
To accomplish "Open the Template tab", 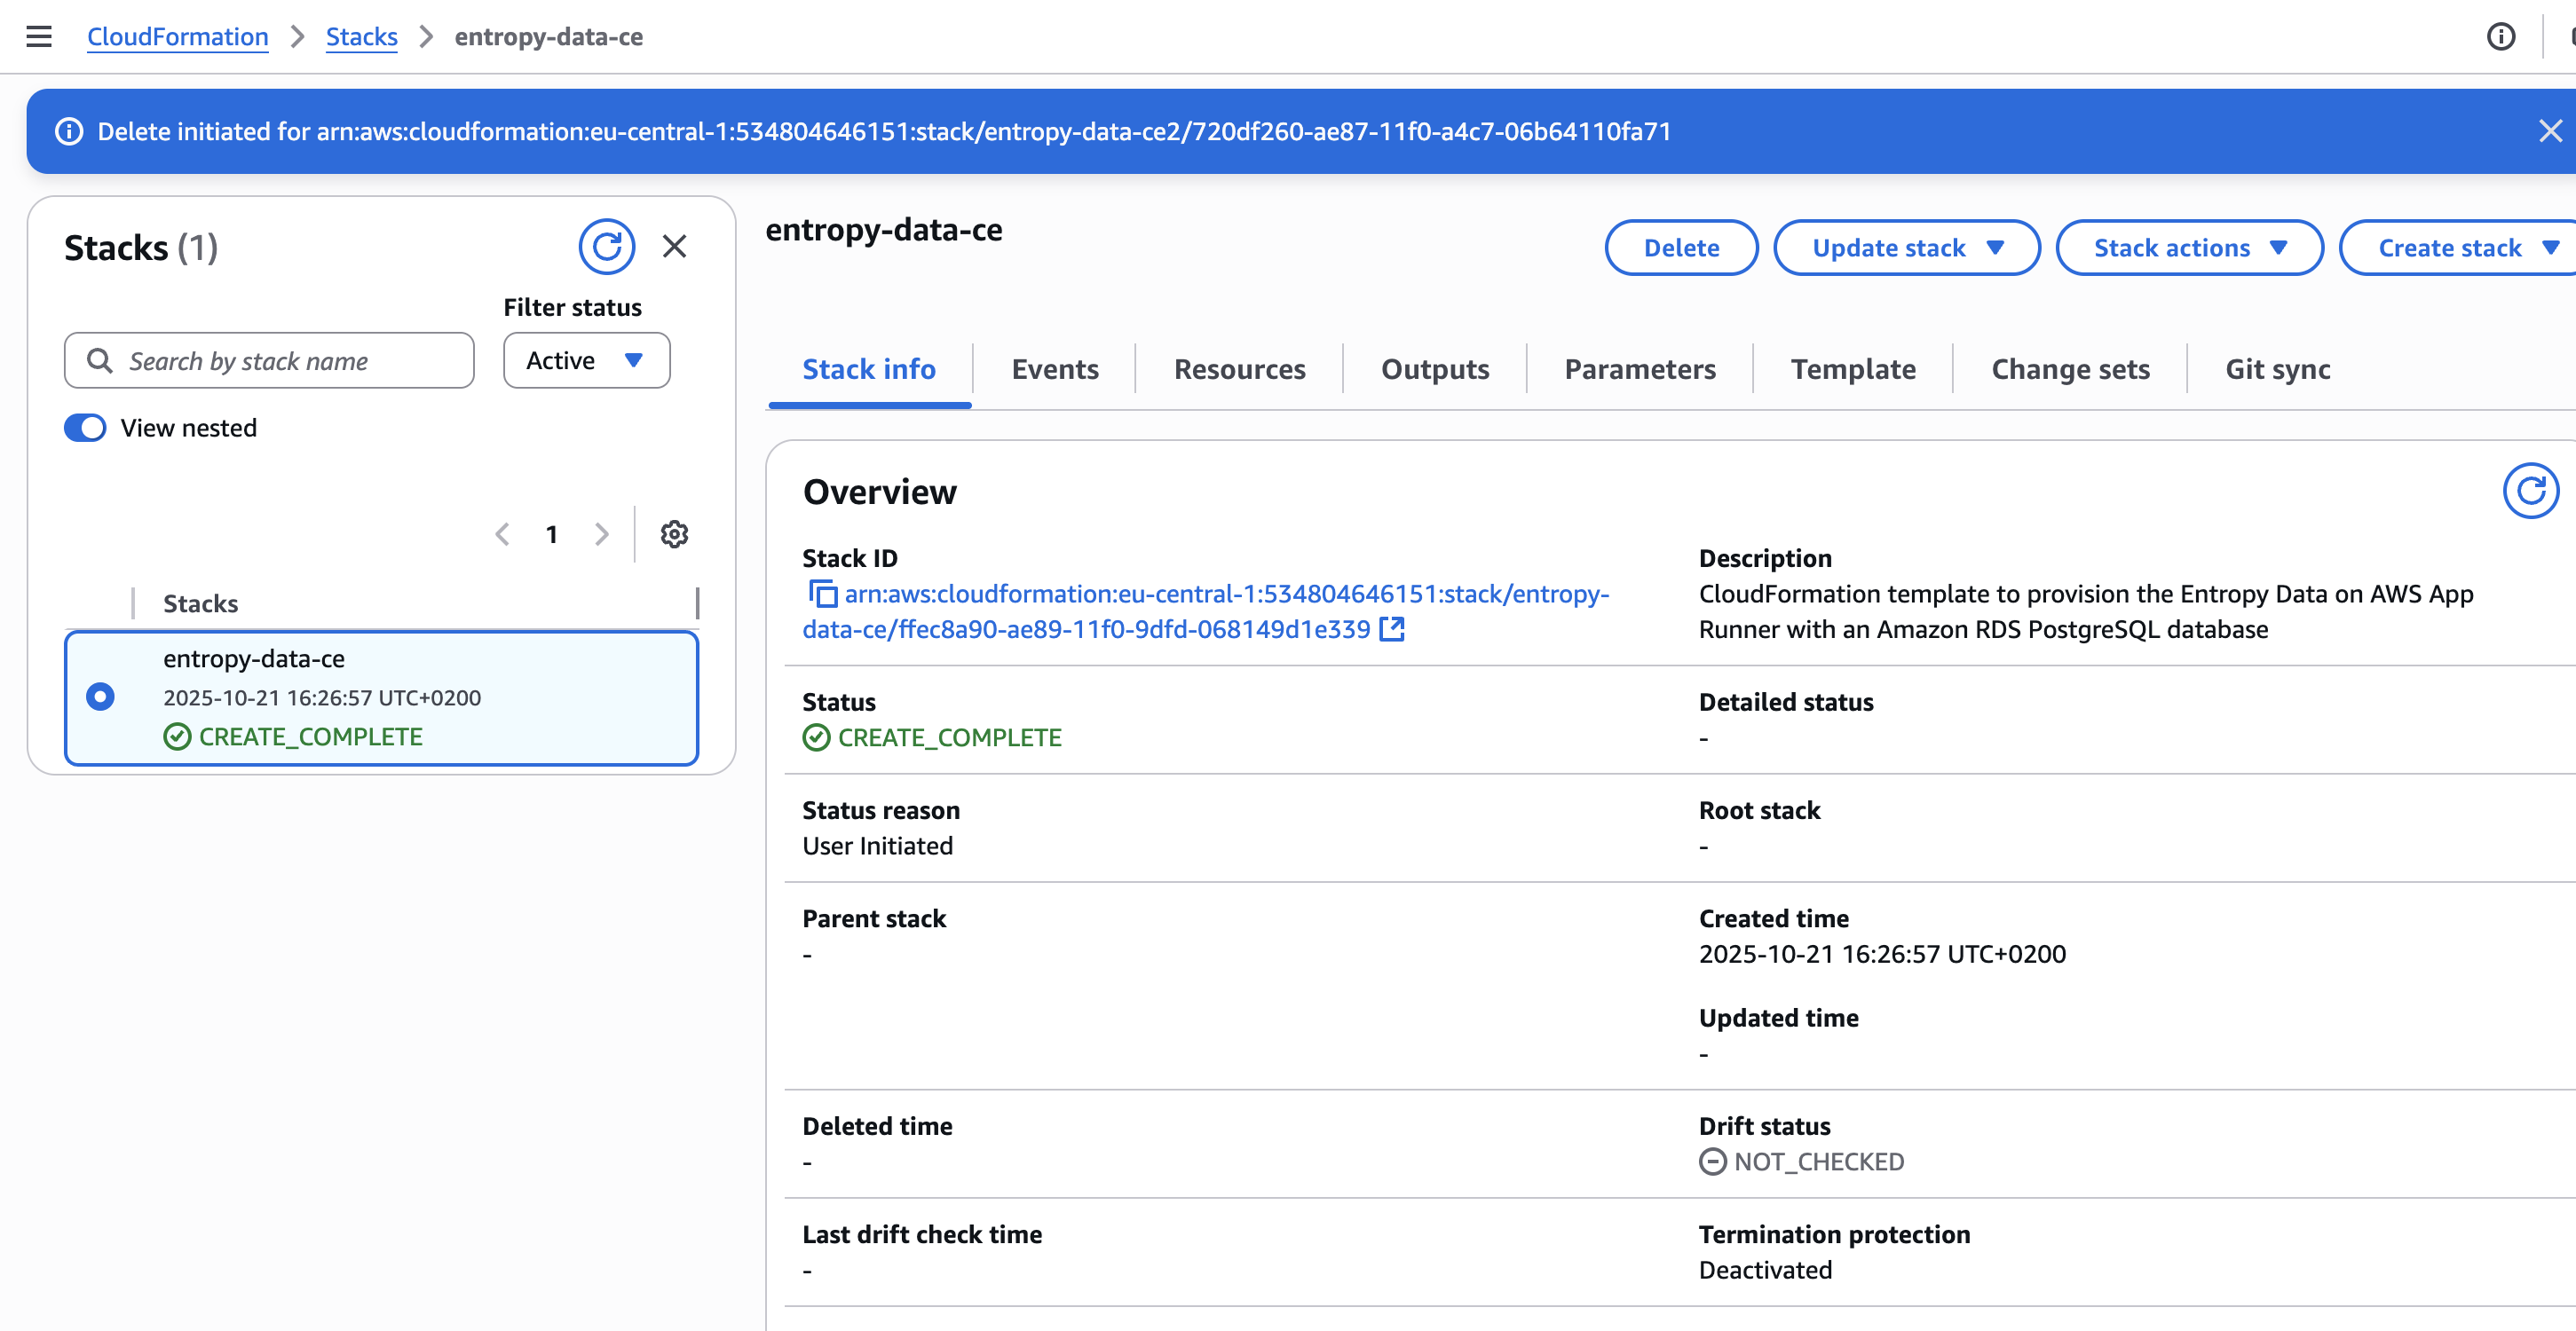I will 1852,369.
